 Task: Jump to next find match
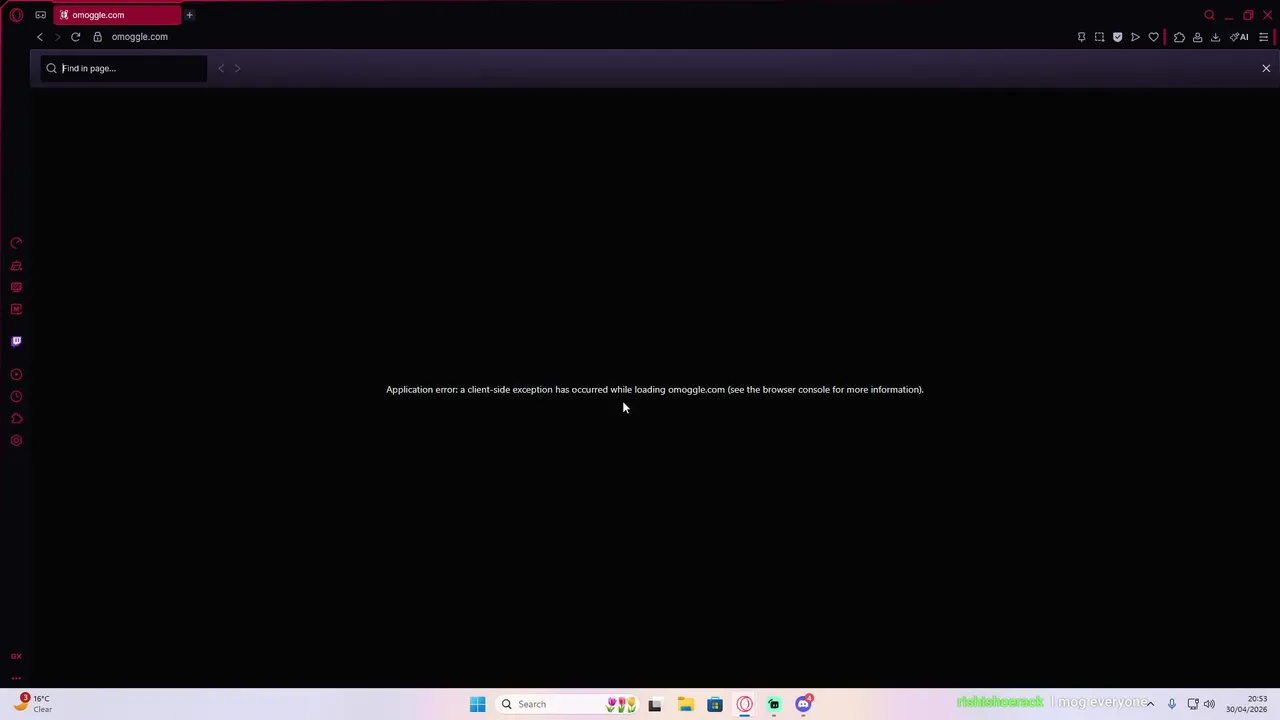pyautogui.click(x=237, y=68)
